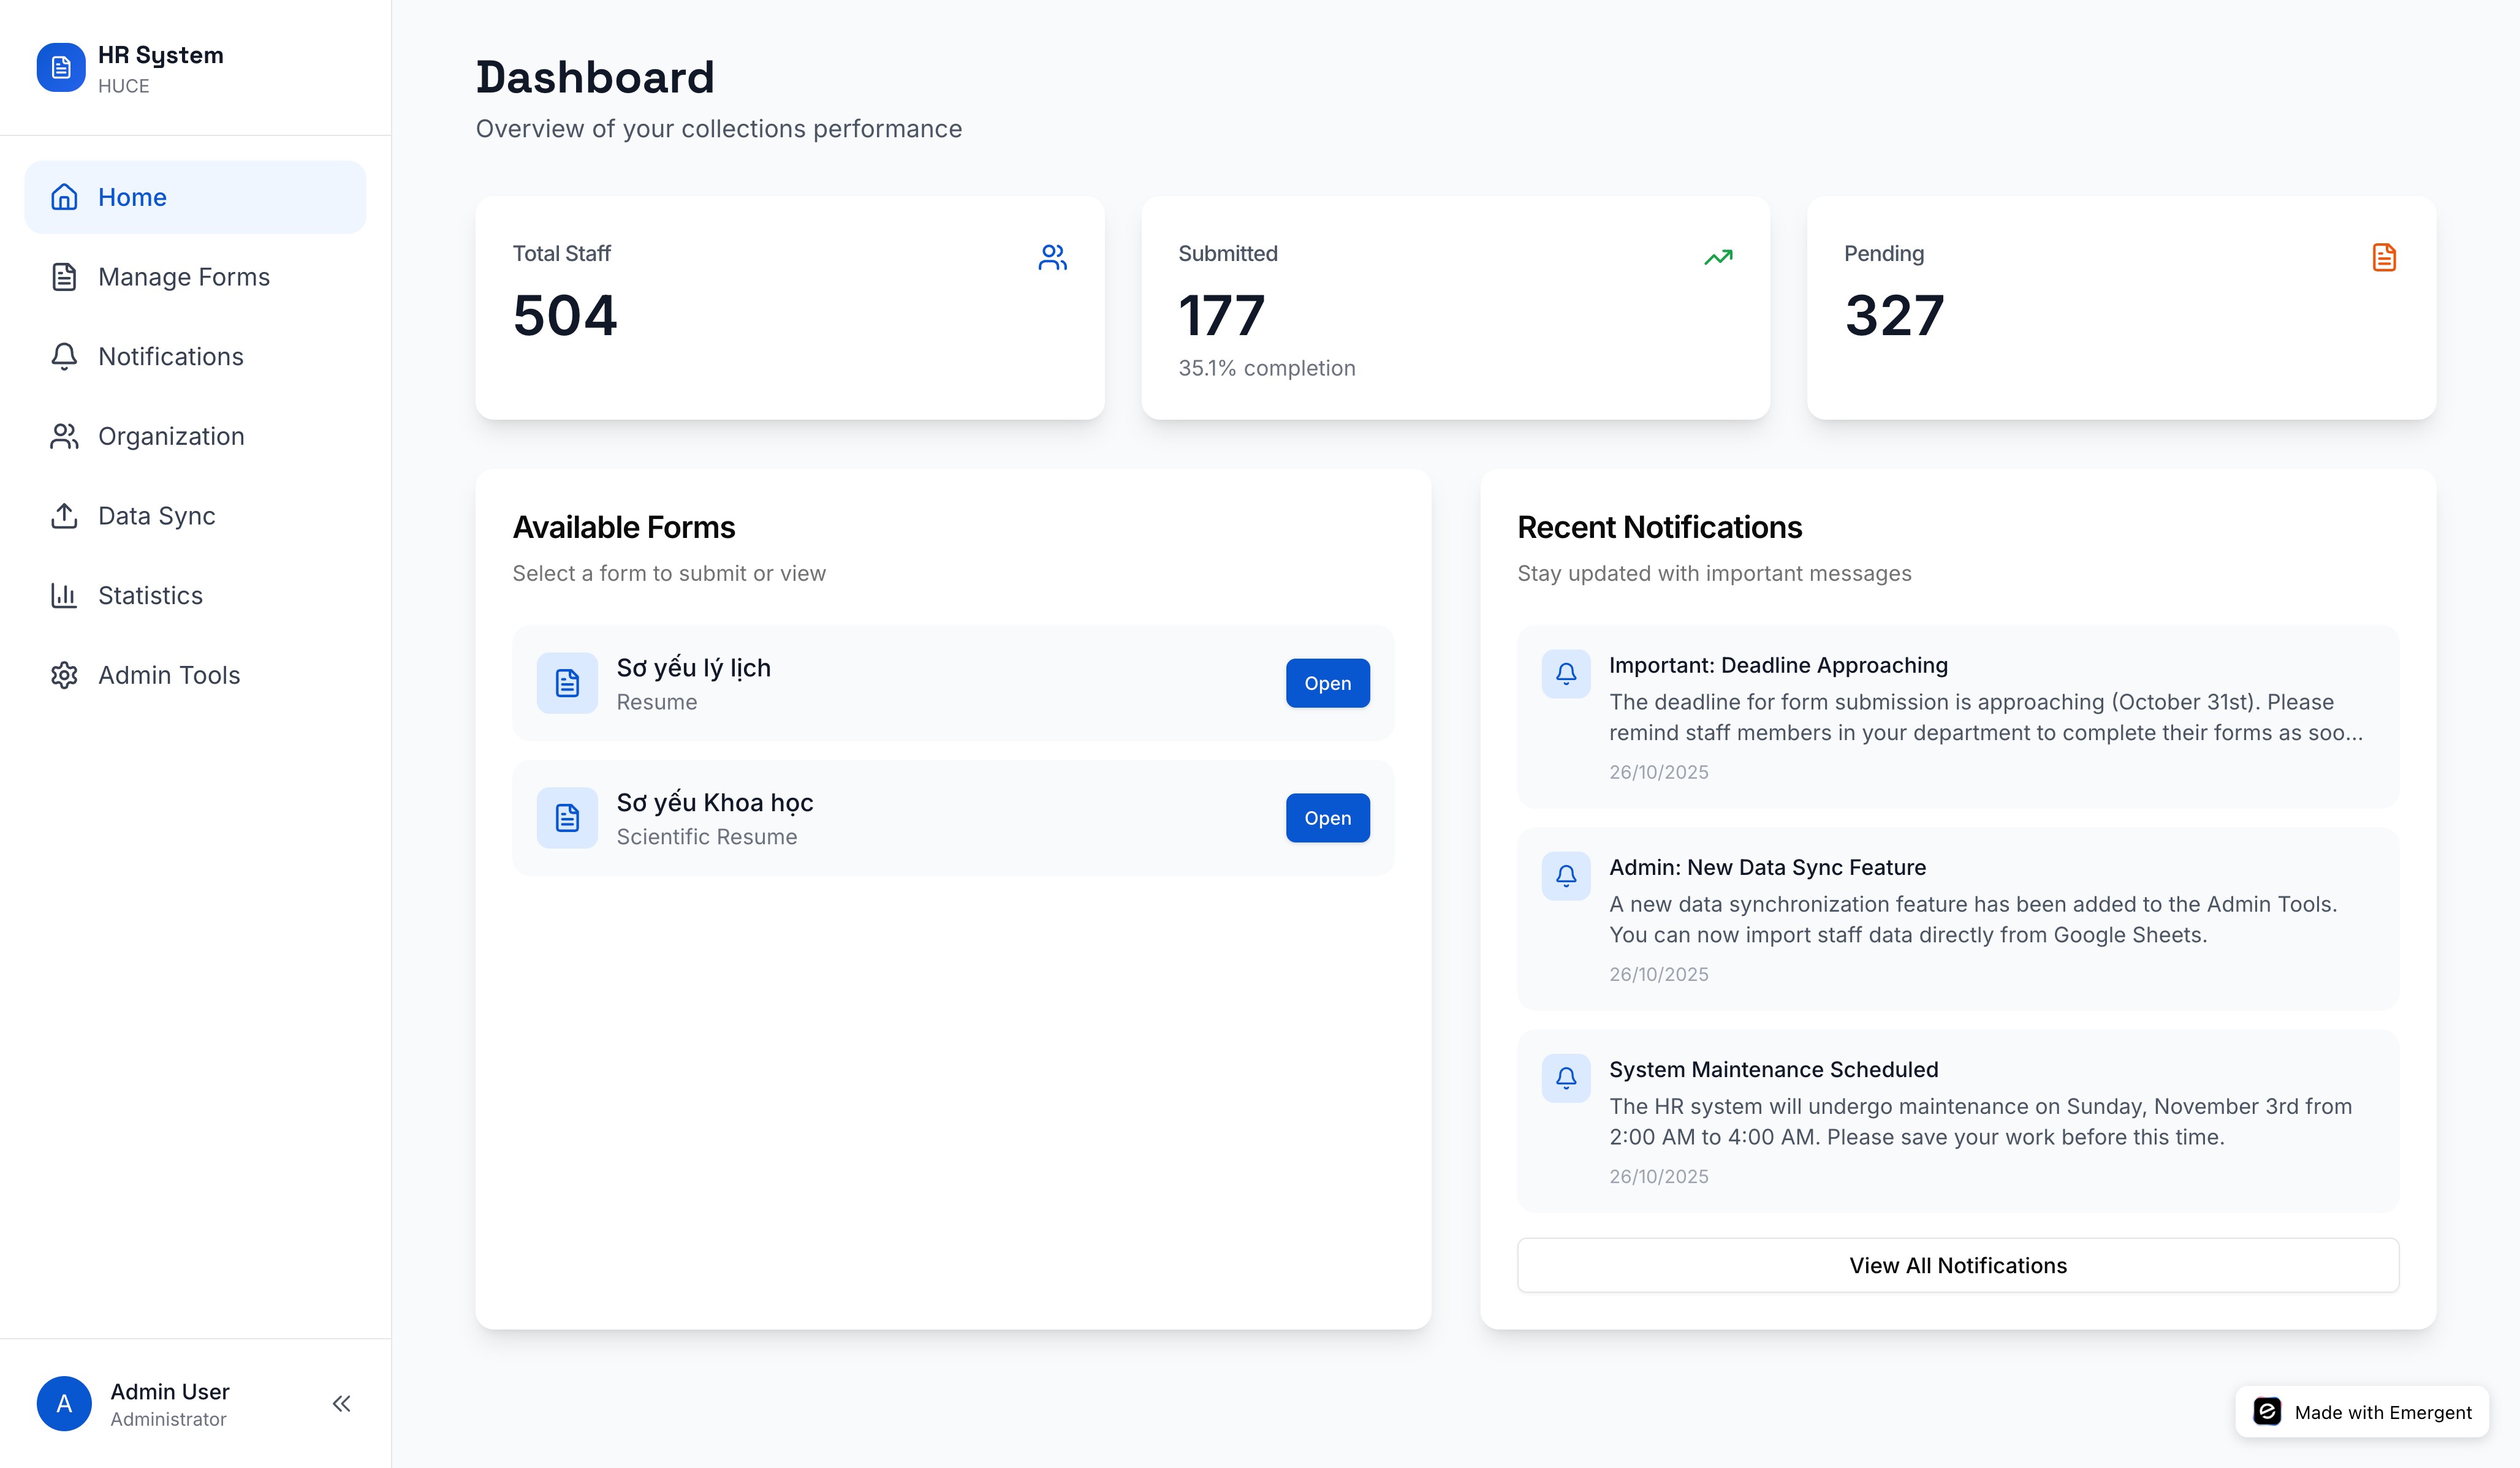Click the HR System logo icon
This screenshot has height=1468, width=2520.
[61, 67]
